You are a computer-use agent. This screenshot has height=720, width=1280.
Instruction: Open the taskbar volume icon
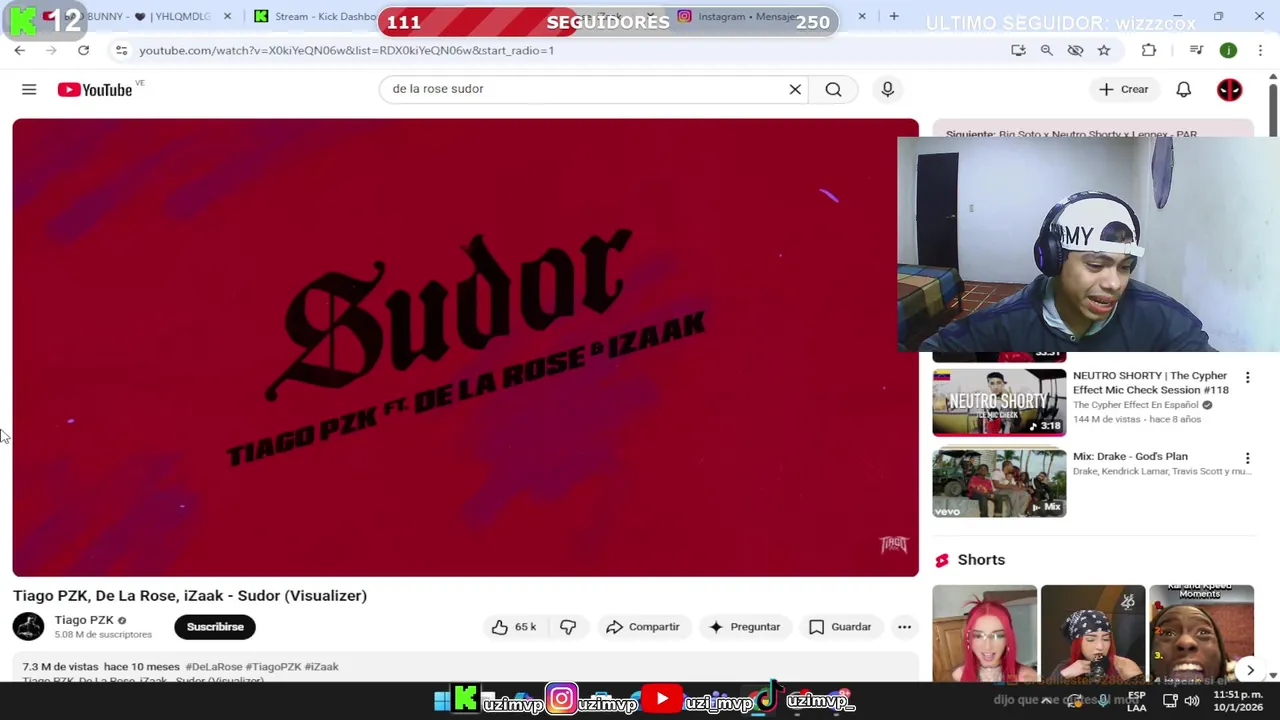(x=1191, y=701)
